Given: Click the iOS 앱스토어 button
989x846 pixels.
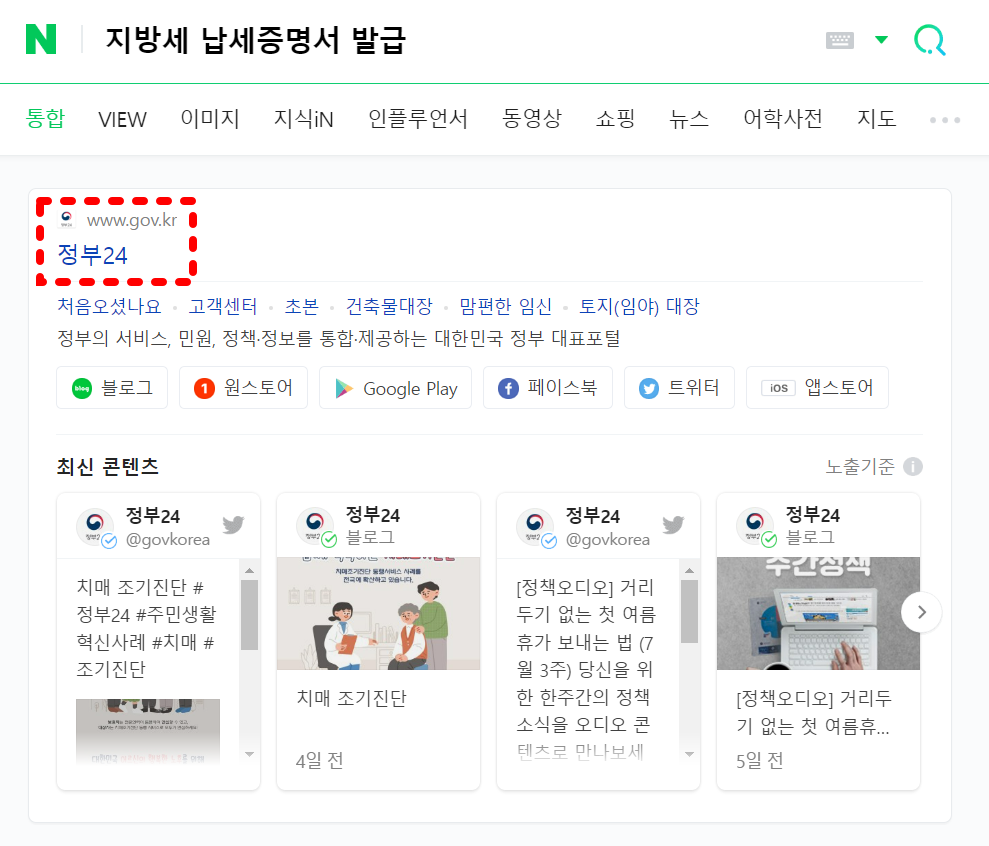Looking at the screenshot, I should point(817,387).
